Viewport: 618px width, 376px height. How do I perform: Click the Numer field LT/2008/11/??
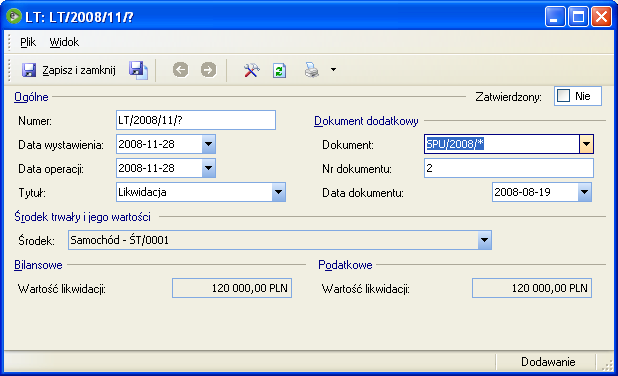(x=196, y=120)
